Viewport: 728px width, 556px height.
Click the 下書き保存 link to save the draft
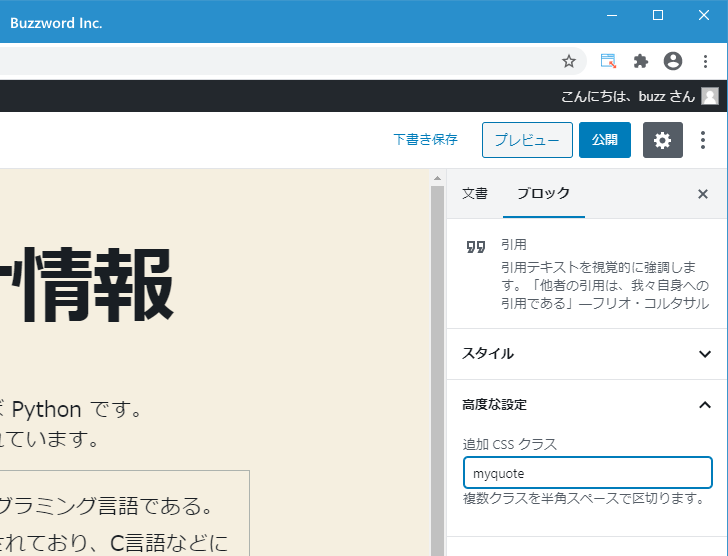click(425, 139)
